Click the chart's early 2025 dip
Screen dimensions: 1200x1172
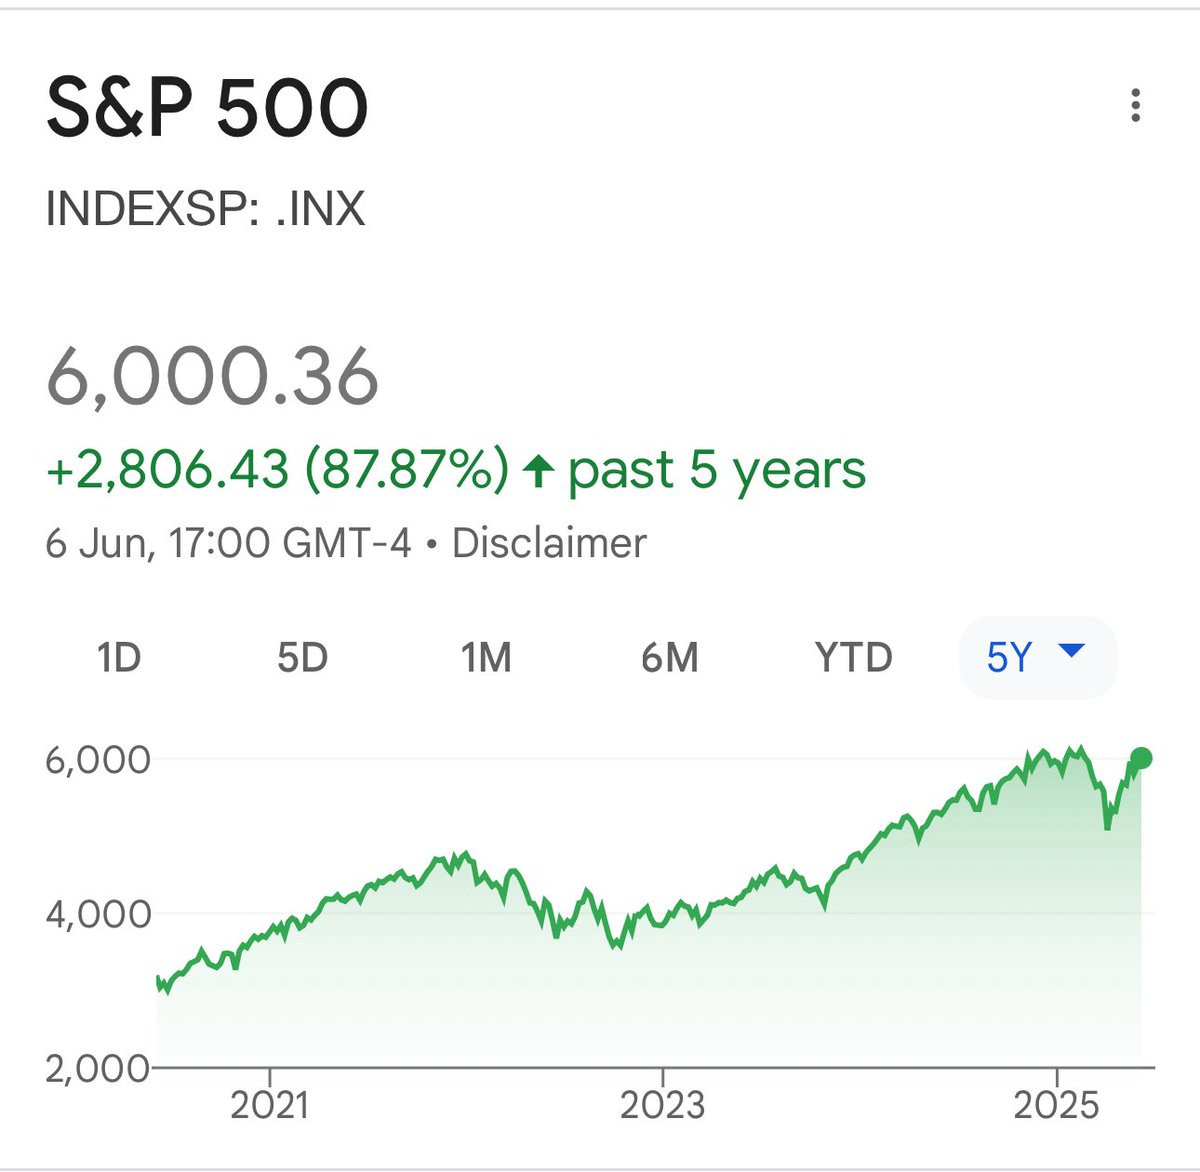1107,822
